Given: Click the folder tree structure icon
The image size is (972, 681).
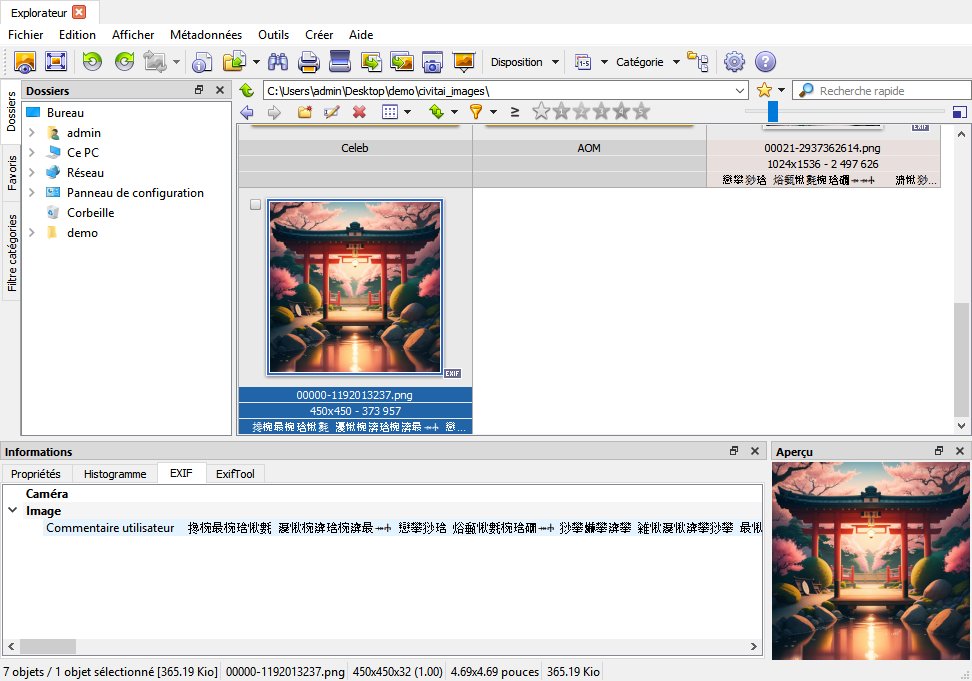Looking at the screenshot, I should pyautogui.click(x=698, y=61).
